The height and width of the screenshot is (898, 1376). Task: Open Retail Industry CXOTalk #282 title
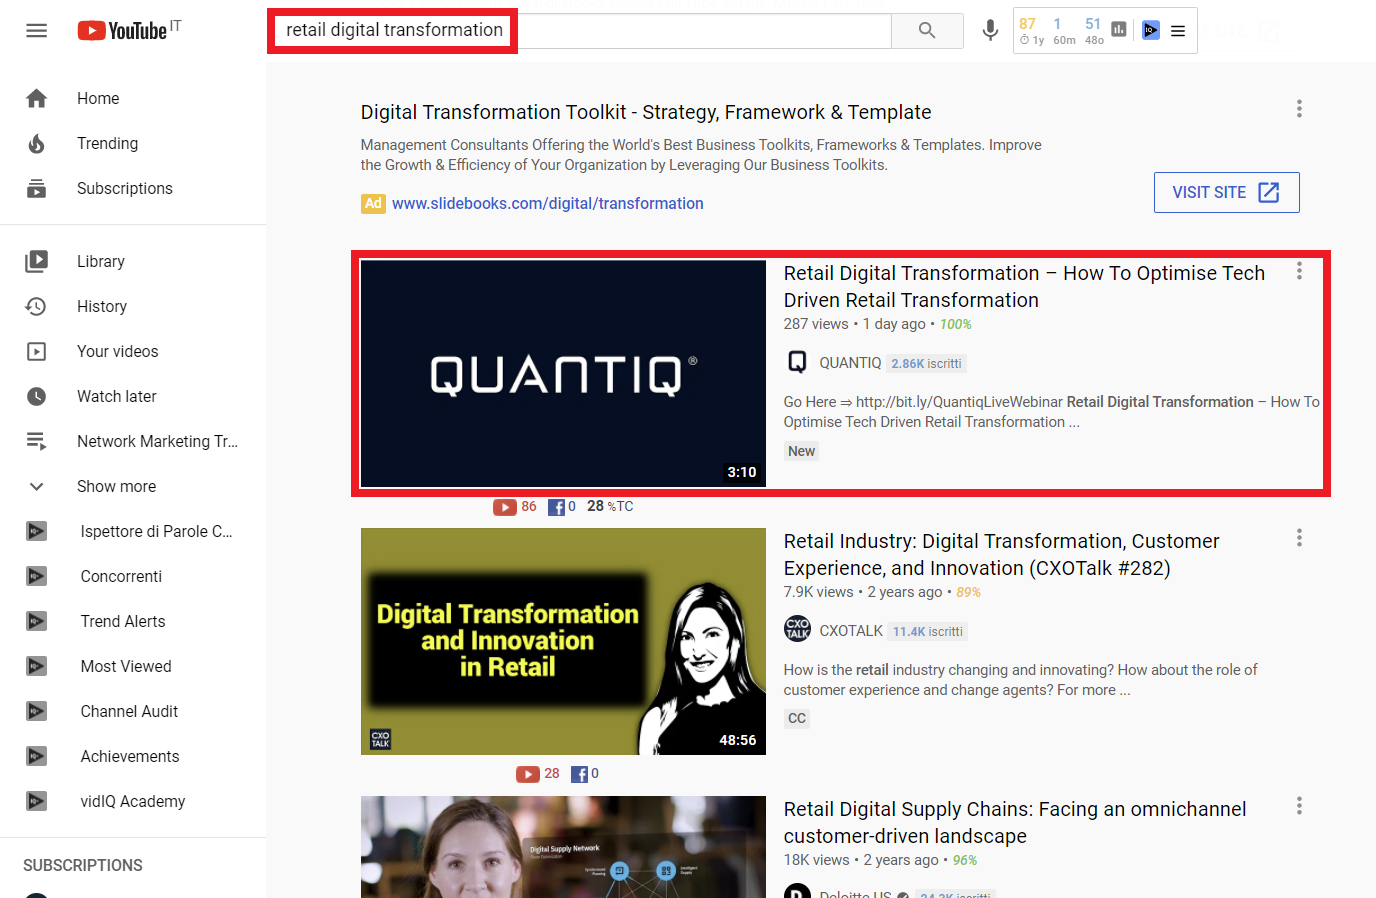(1001, 555)
